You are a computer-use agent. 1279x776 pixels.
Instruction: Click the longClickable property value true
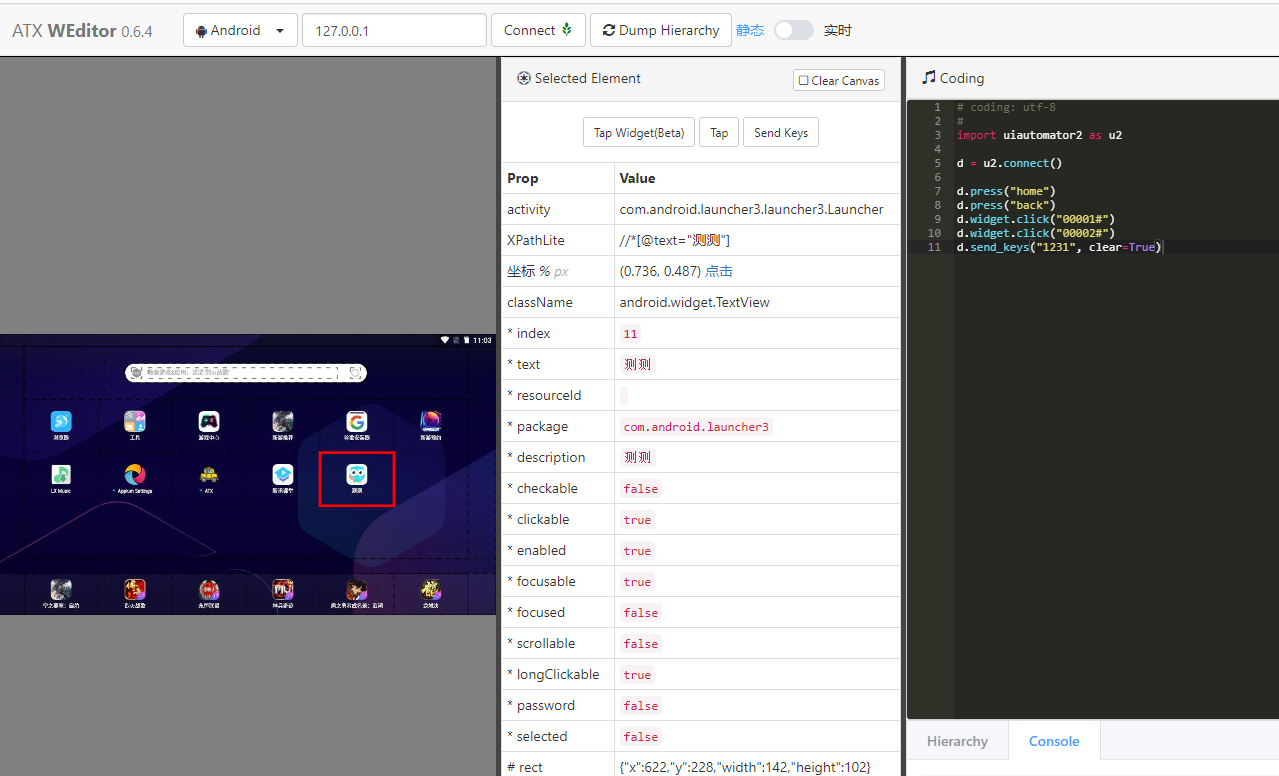point(637,674)
